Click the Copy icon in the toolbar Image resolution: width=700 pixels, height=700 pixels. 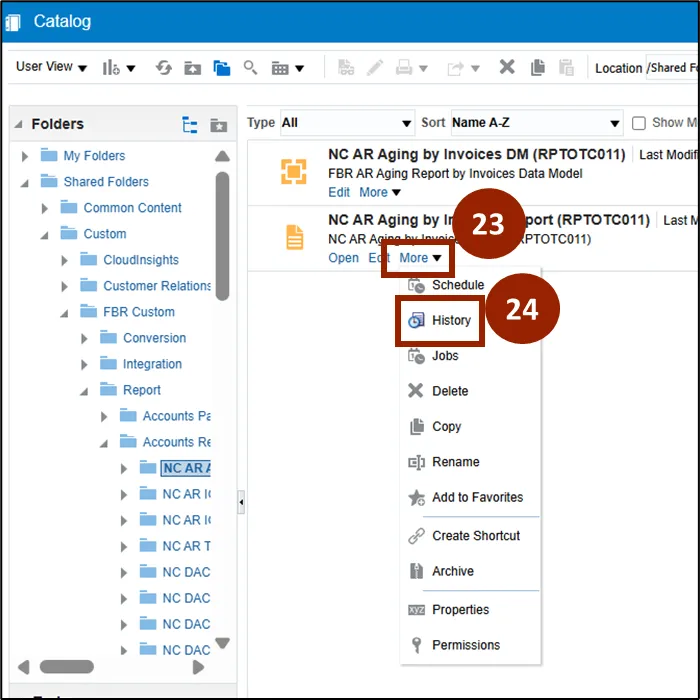[x=538, y=67]
